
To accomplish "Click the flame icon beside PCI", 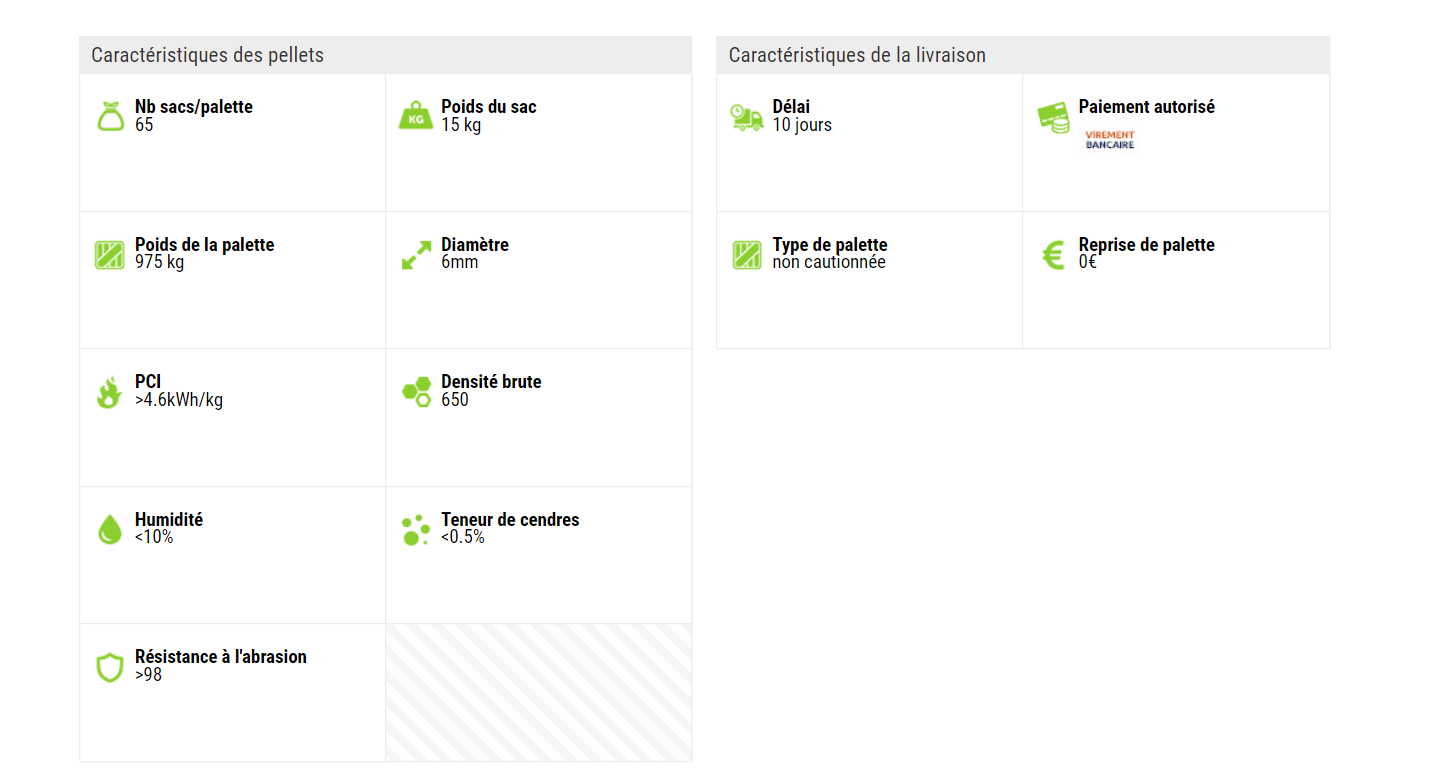I will point(109,392).
